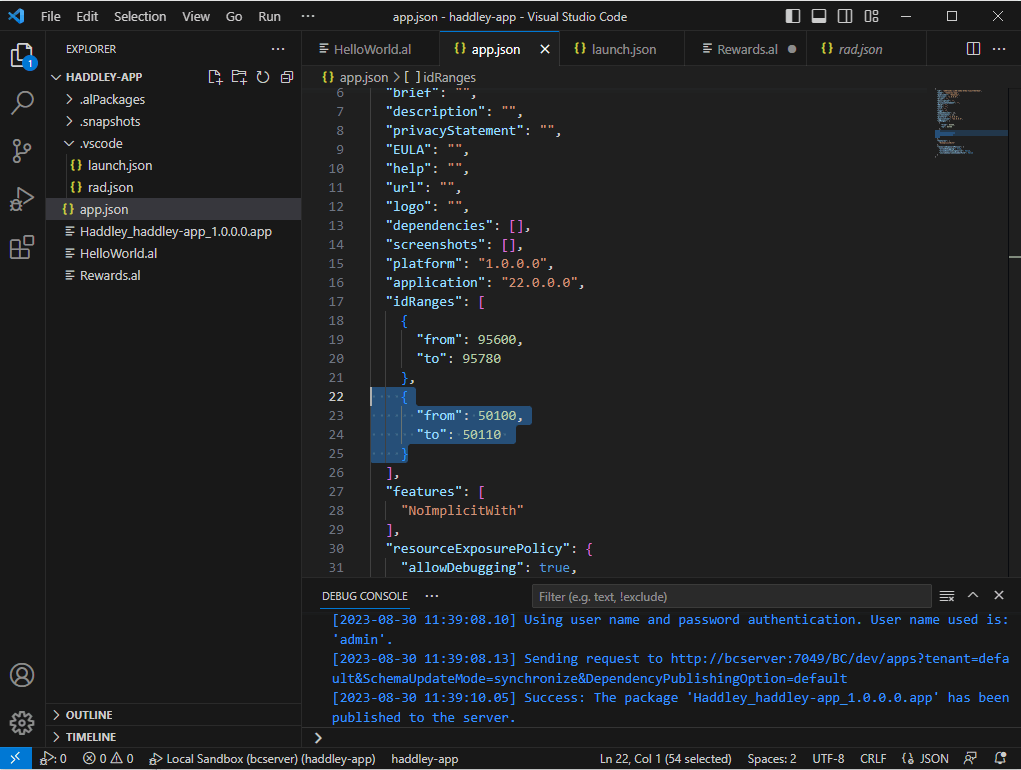Toggle the primary side bar layout button
This screenshot has width=1021, height=770.
pyautogui.click(x=793, y=17)
